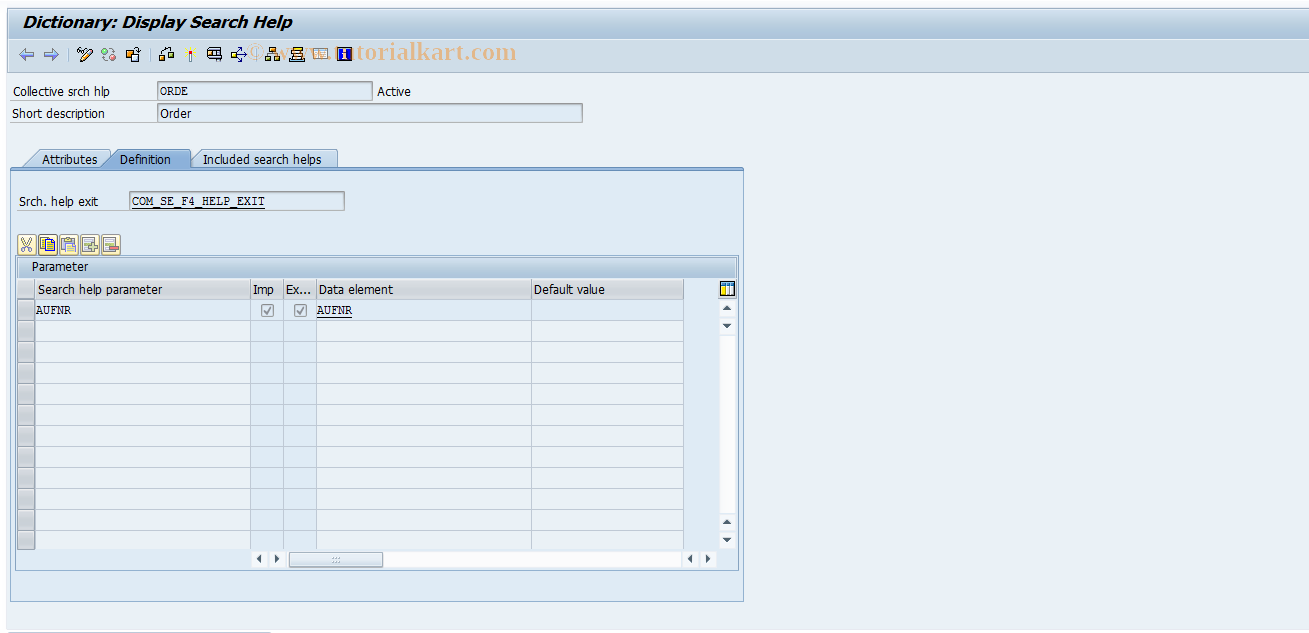The height and width of the screenshot is (633, 1309).
Task: Click the Data element column header
Action: click(x=424, y=289)
